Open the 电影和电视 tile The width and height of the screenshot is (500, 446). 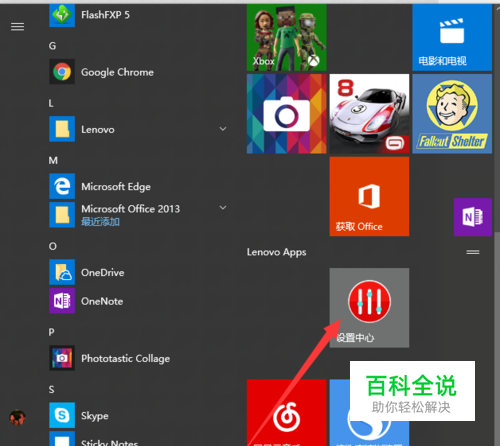(x=452, y=37)
